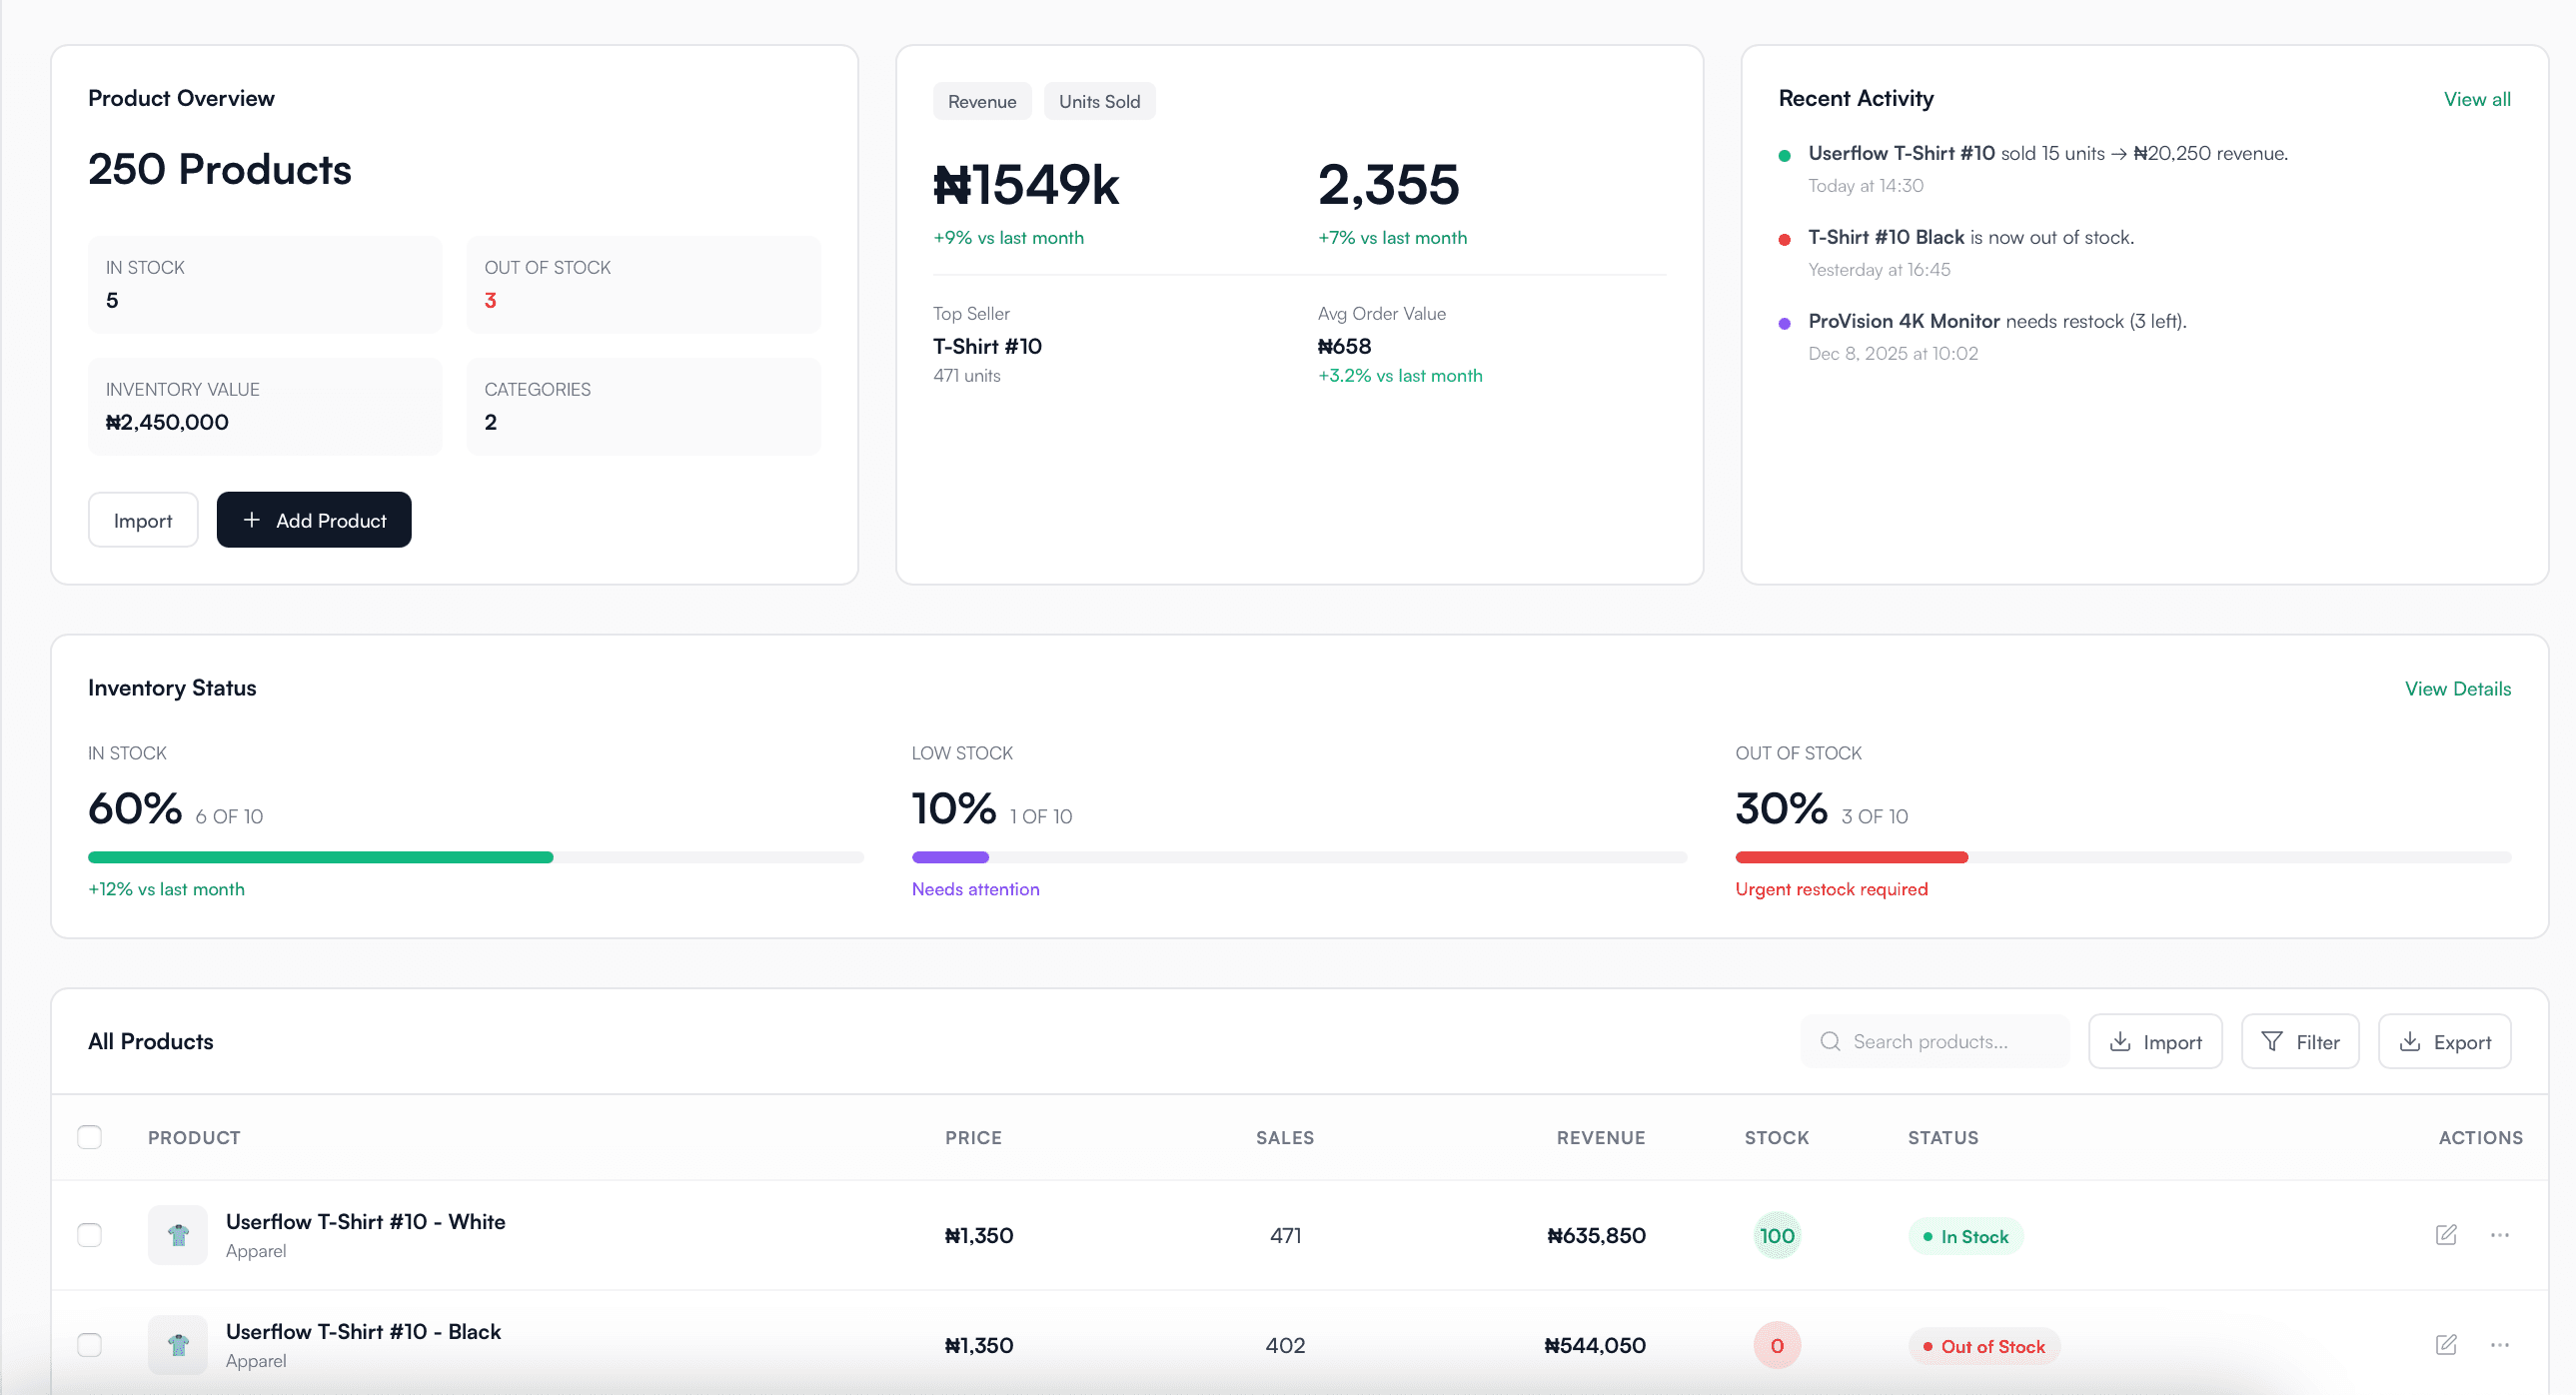Viewport: 2576px width, 1395px height.
Task: Select the checkbox for Userflow T-Shirt #10 White
Action: [x=89, y=1235]
